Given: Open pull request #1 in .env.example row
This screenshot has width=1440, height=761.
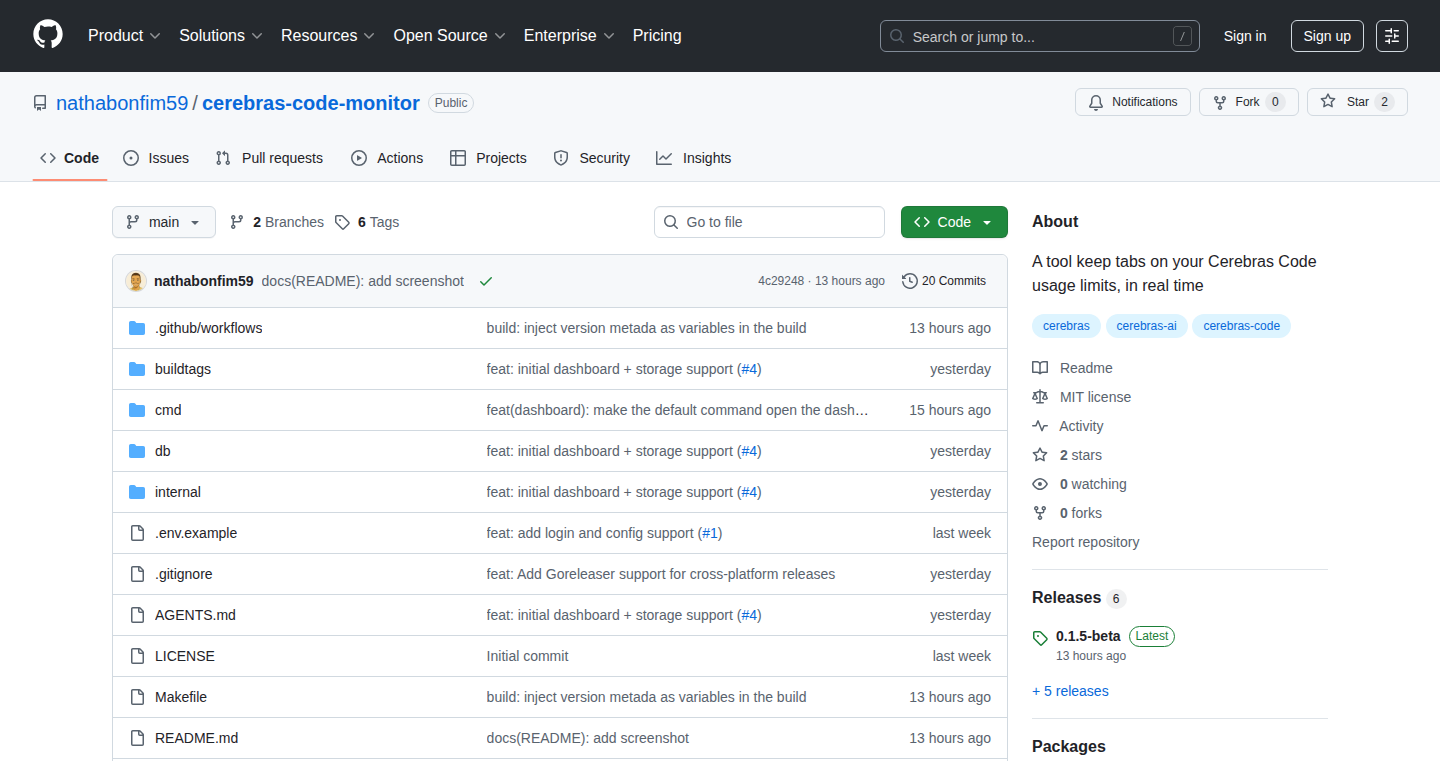Looking at the screenshot, I should tap(710, 533).
